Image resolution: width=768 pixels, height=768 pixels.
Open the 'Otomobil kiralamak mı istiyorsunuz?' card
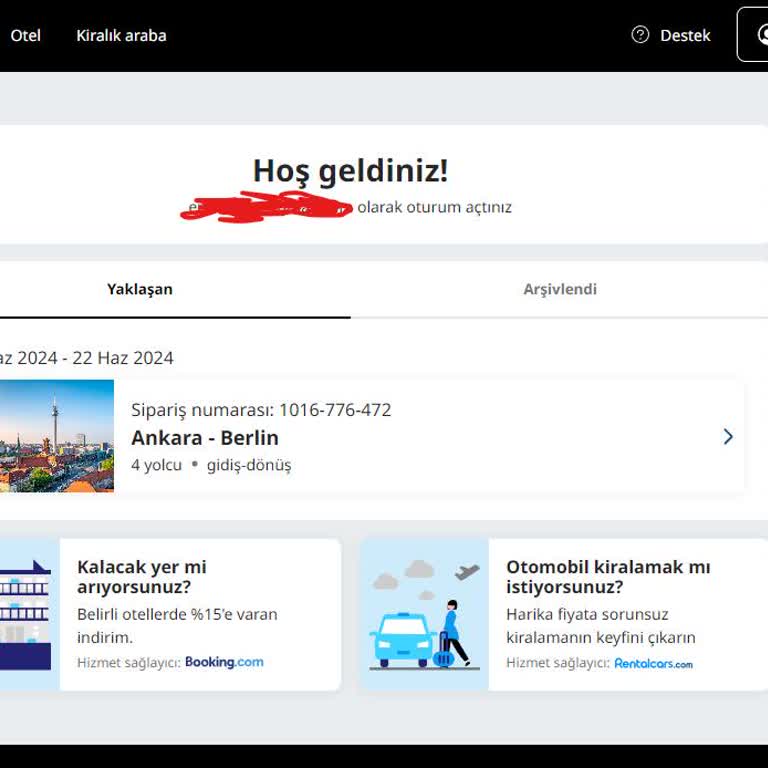point(564,615)
